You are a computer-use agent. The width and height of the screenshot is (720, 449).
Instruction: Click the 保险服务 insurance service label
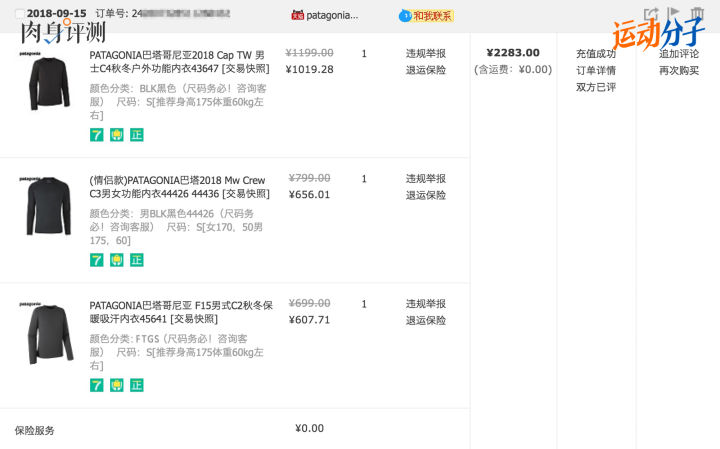[x=34, y=431]
